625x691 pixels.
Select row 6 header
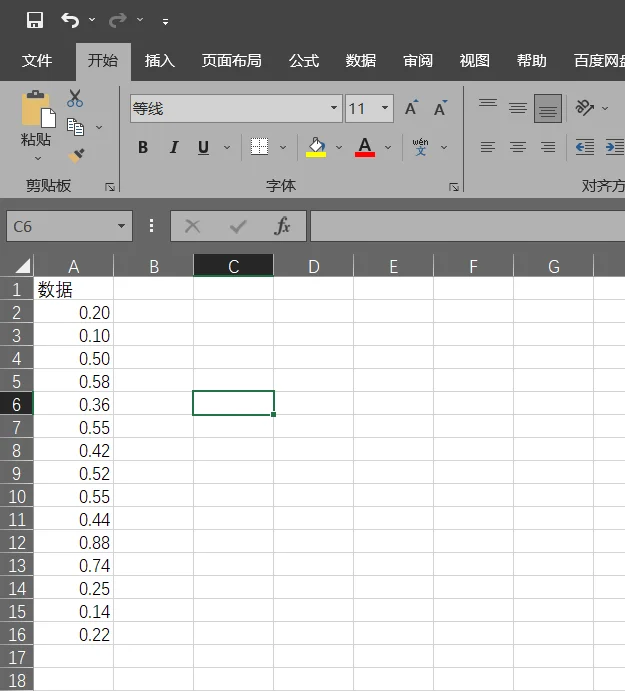pos(16,404)
